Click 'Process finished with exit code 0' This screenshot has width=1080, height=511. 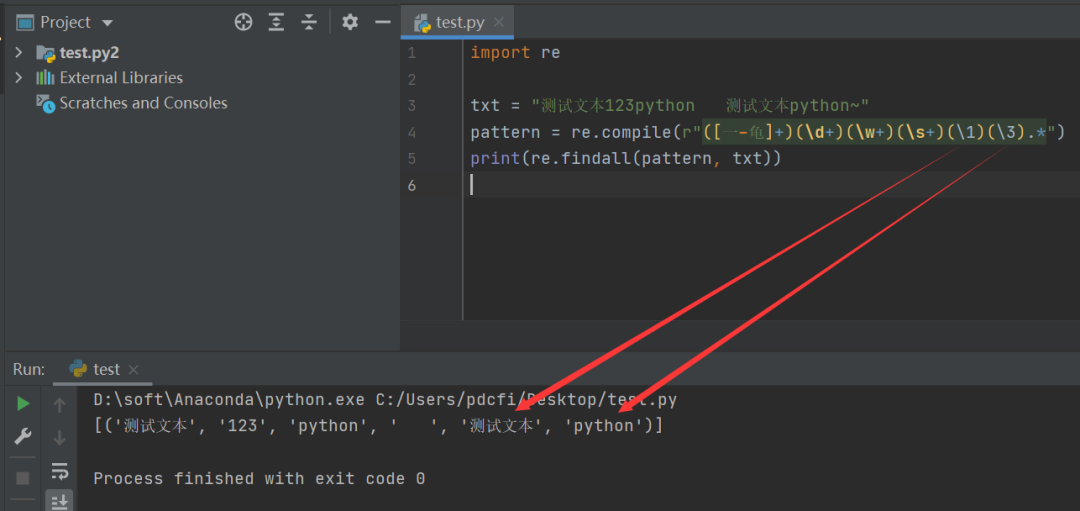(259, 479)
